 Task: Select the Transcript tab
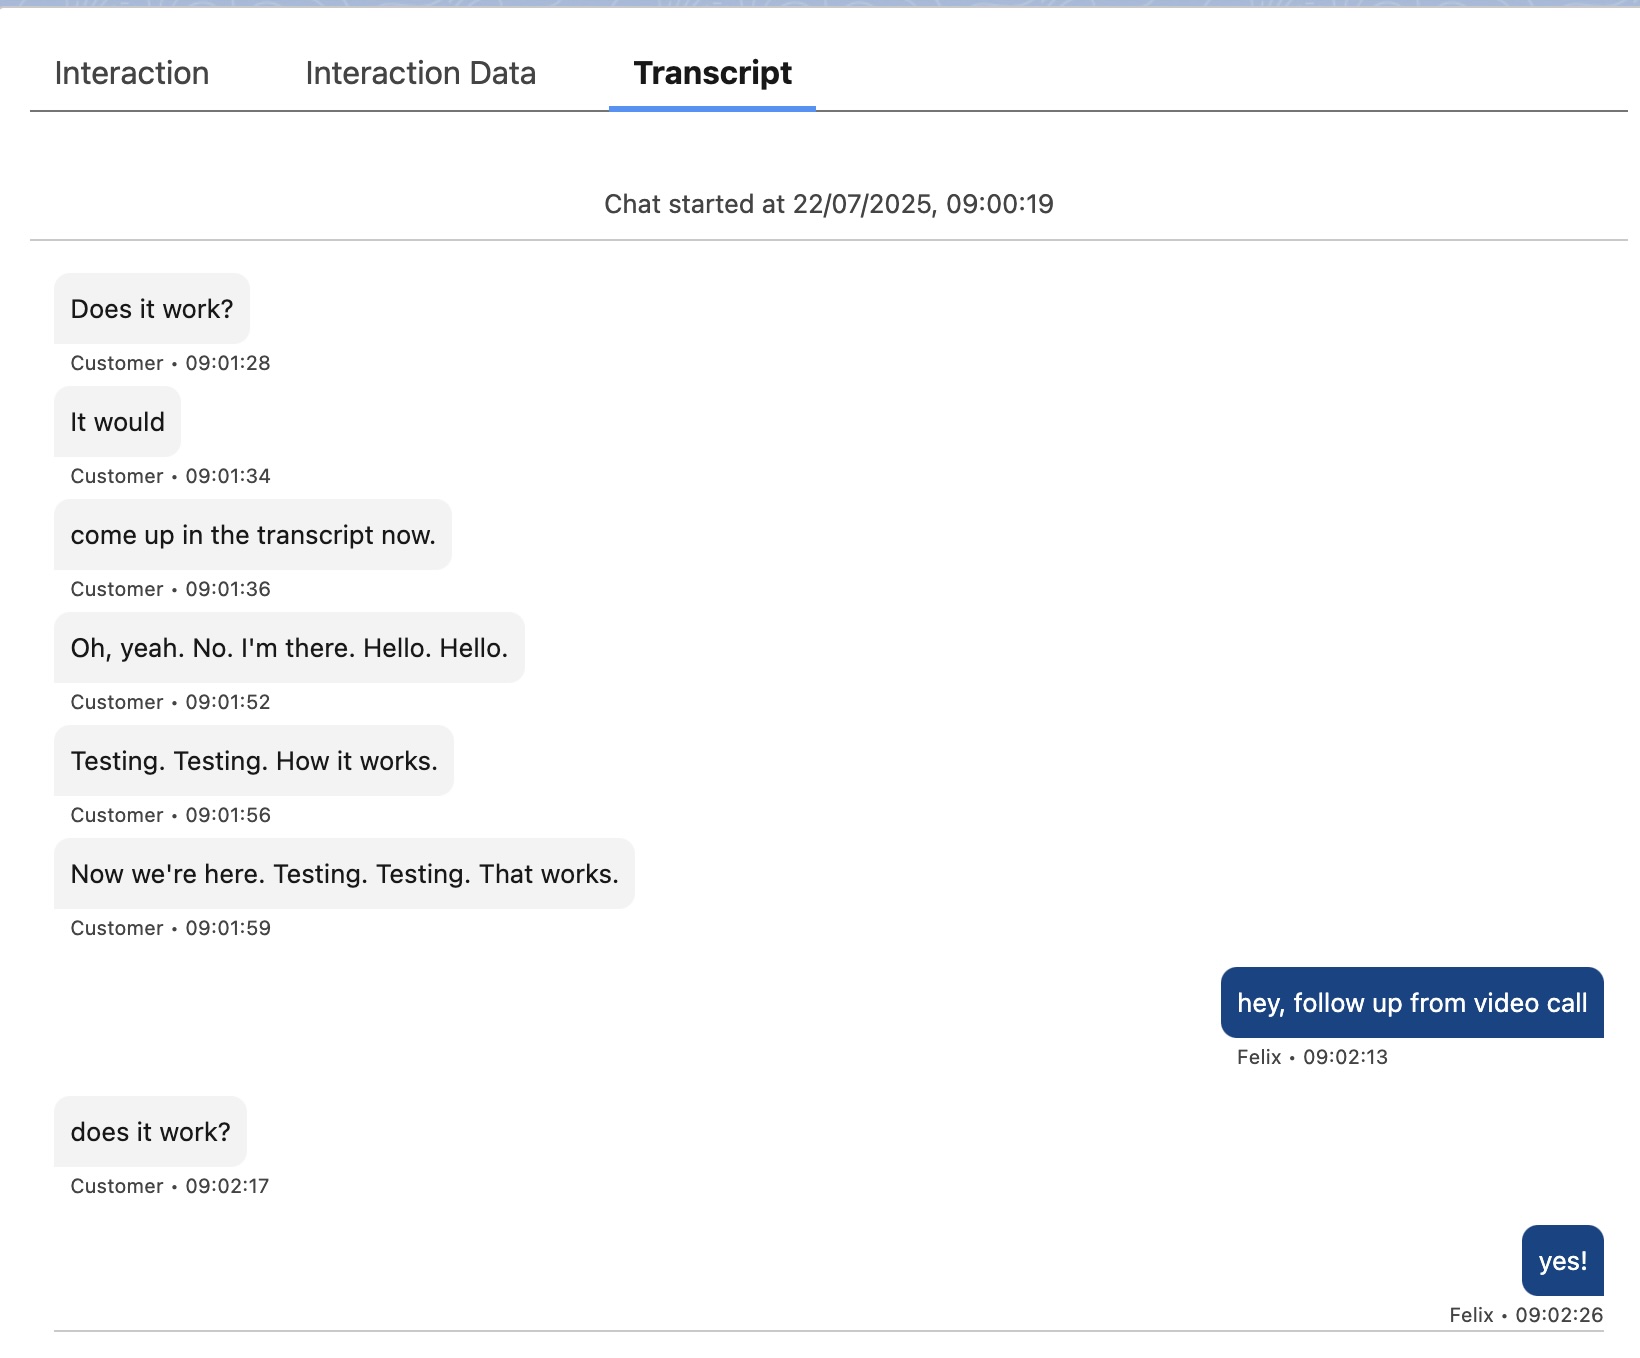click(712, 73)
